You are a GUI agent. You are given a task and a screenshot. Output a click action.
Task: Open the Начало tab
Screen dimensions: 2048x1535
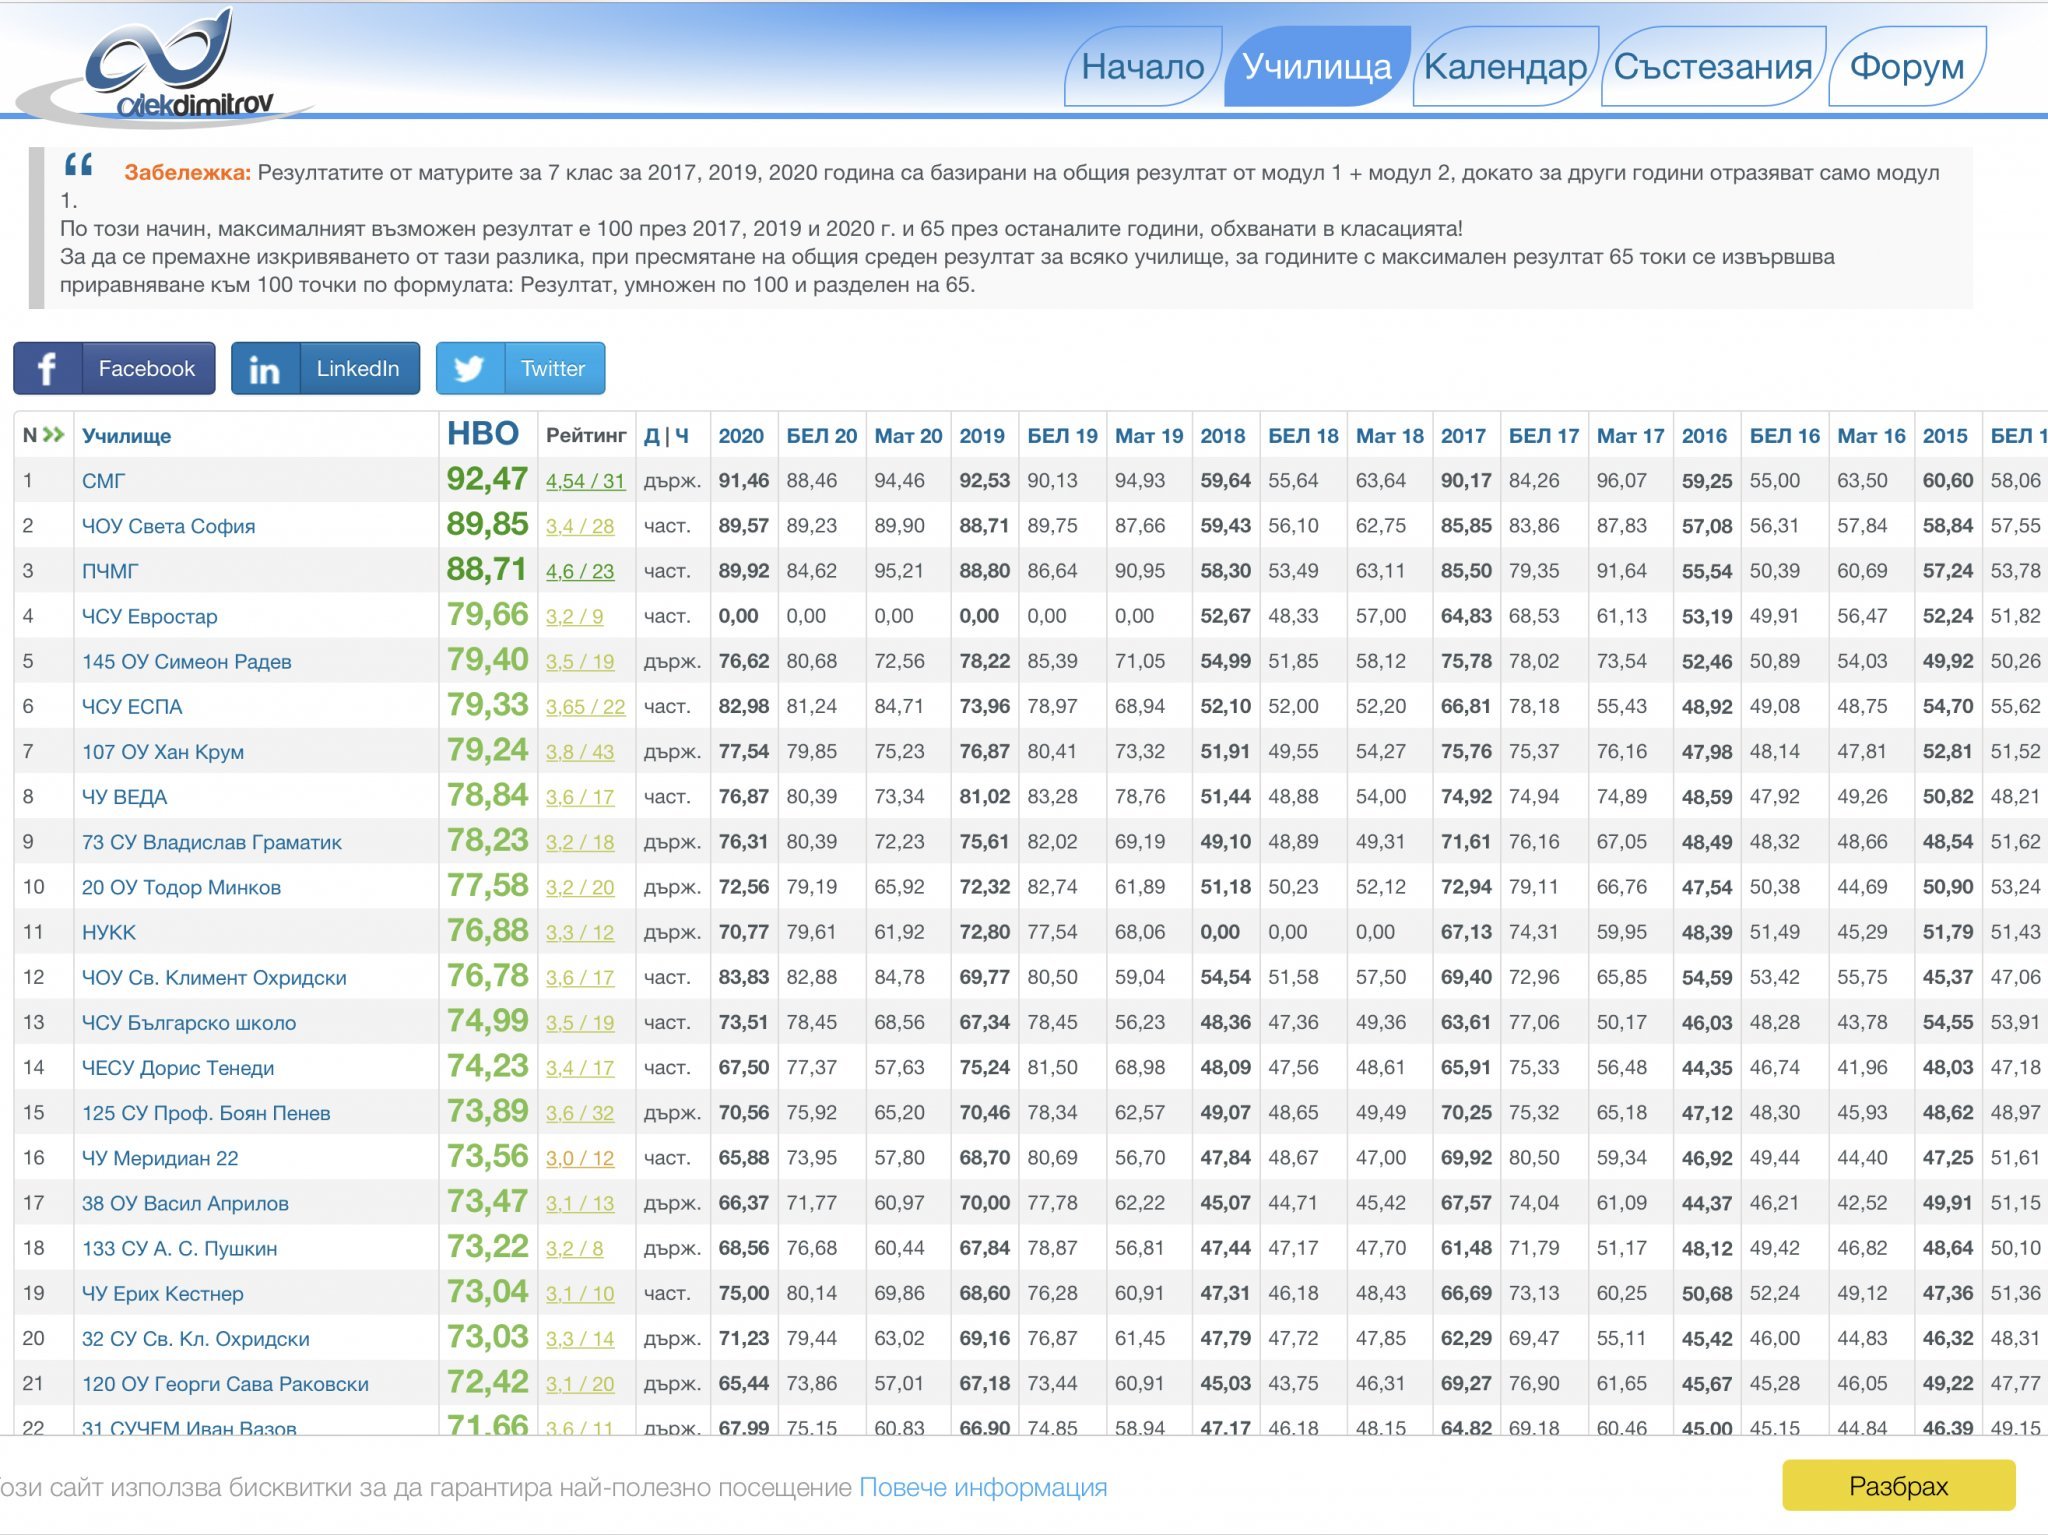point(1142,67)
